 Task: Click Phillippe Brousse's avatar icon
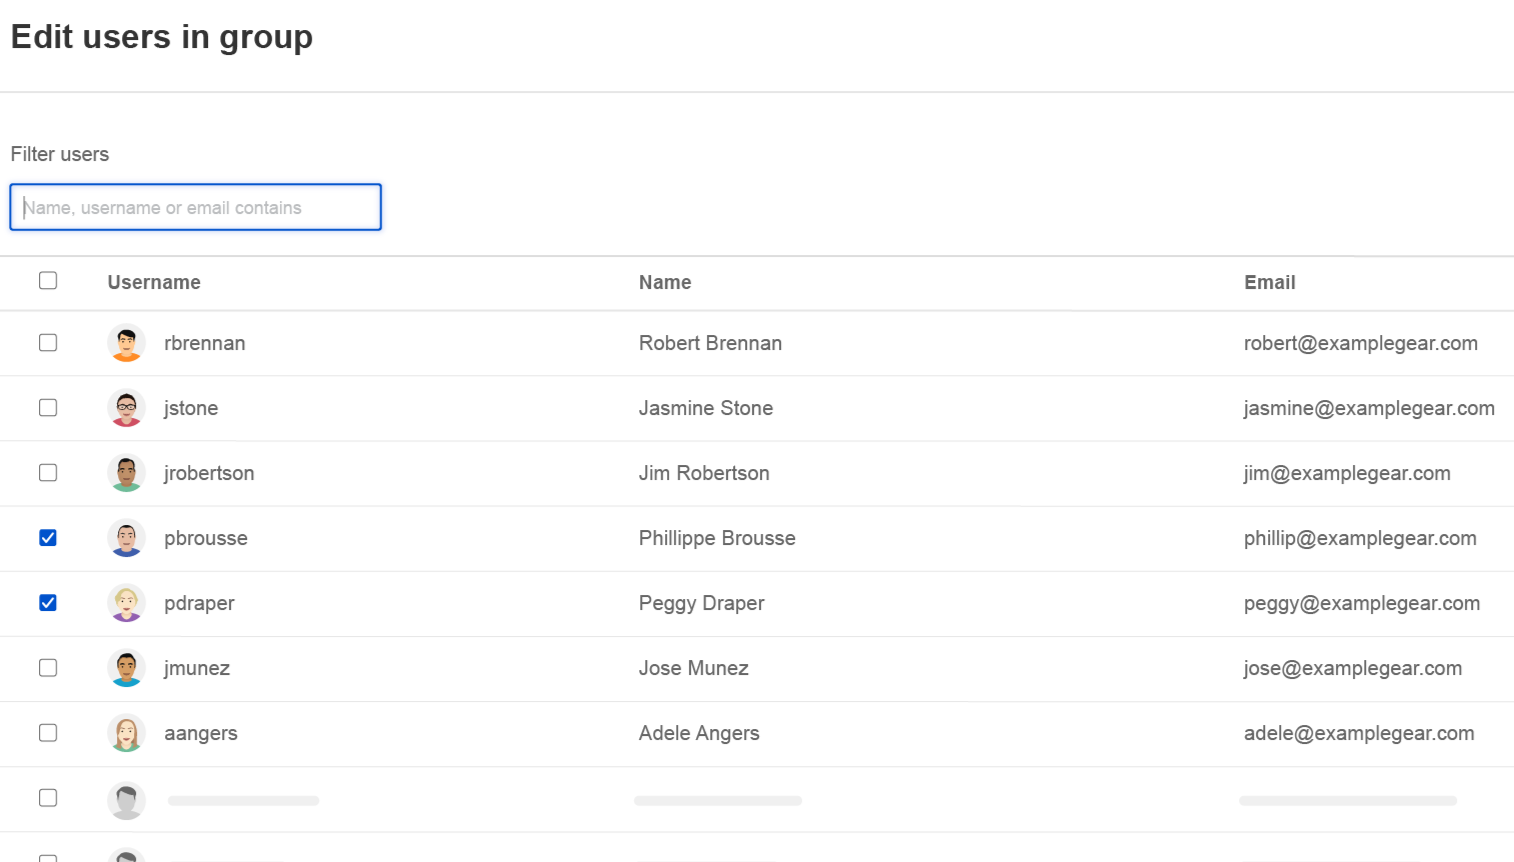pyautogui.click(x=126, y=538)
